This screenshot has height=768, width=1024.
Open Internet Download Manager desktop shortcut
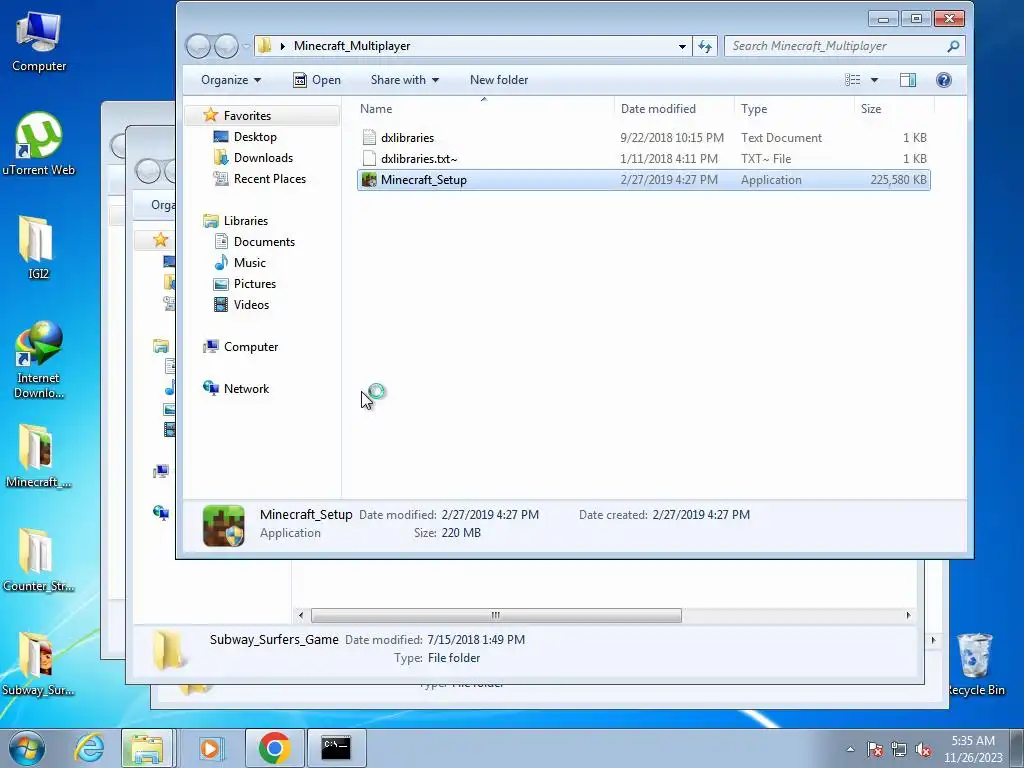point(39,359)
